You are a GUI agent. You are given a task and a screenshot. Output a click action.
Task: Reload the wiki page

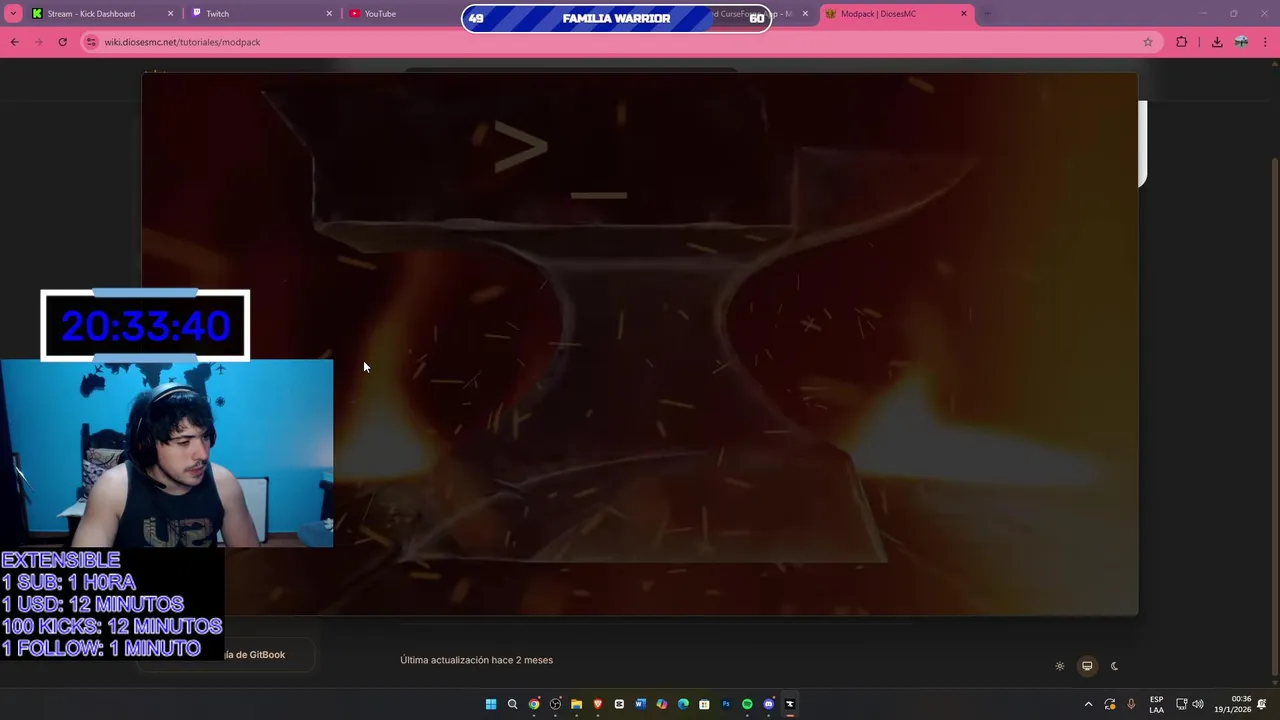[62, 42]
